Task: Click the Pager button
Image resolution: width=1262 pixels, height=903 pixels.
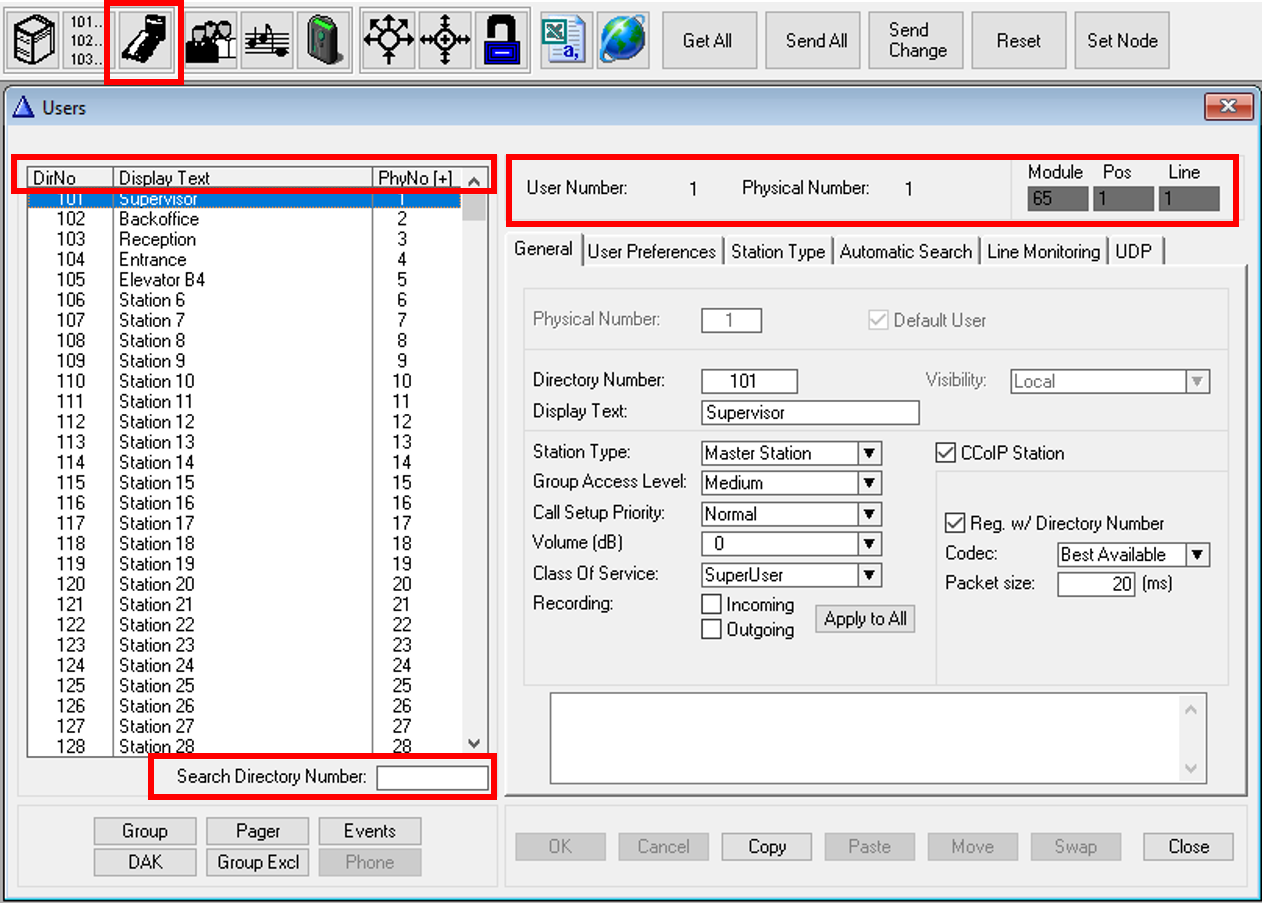Action: (258, 831)
